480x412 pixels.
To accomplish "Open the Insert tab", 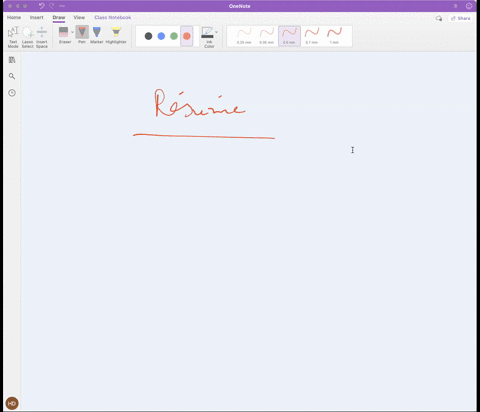I will (37, 17).
